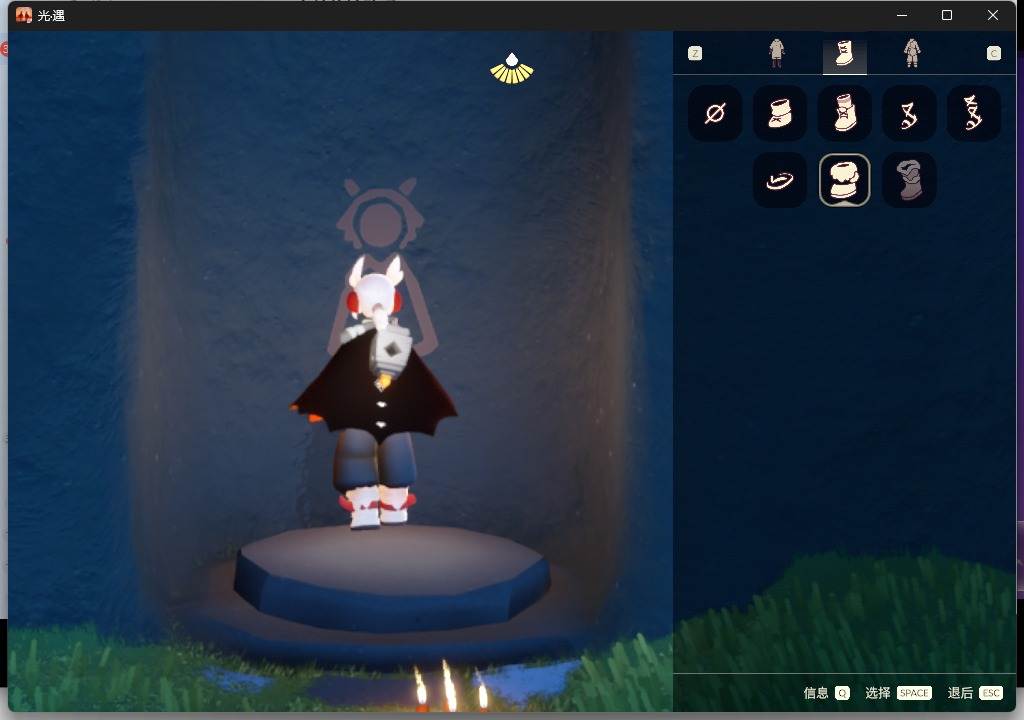Pick the short laced sandals icon
Image resolution: width=1024 pixels, height=720 pixels.
click(x=909, y=113)
